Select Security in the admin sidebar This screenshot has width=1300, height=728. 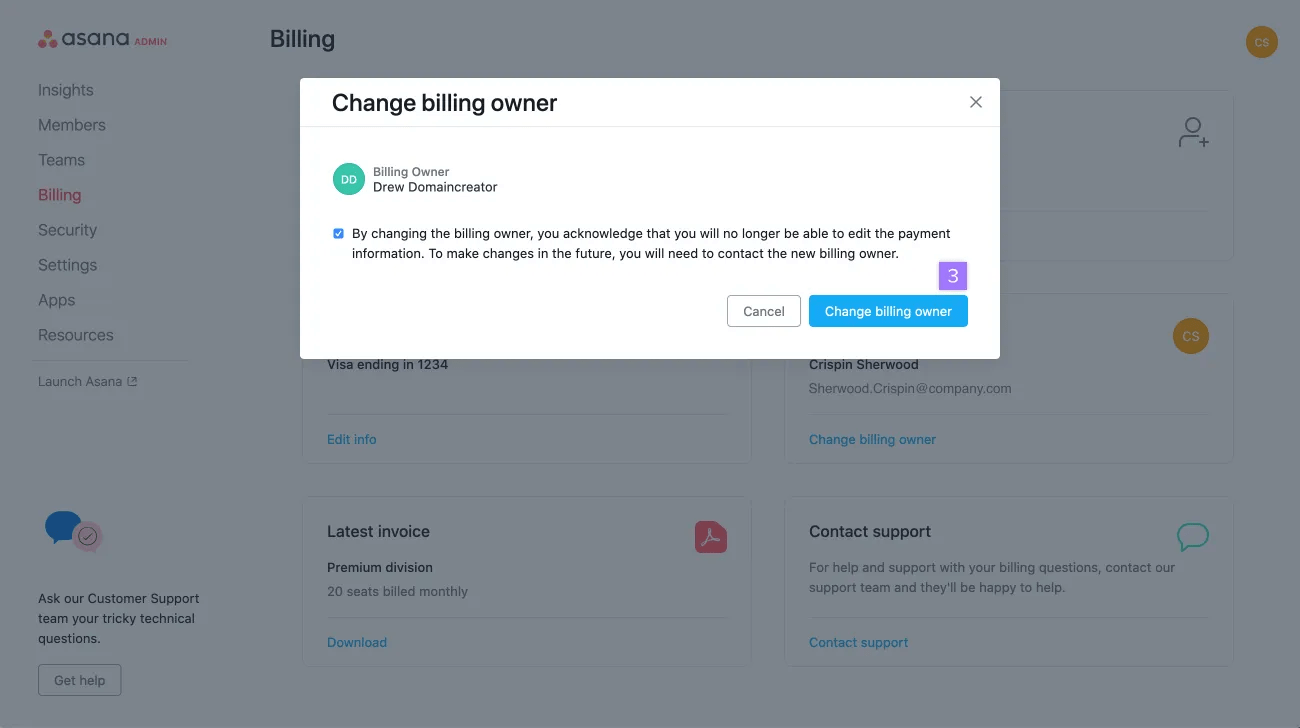coord(68,230)
